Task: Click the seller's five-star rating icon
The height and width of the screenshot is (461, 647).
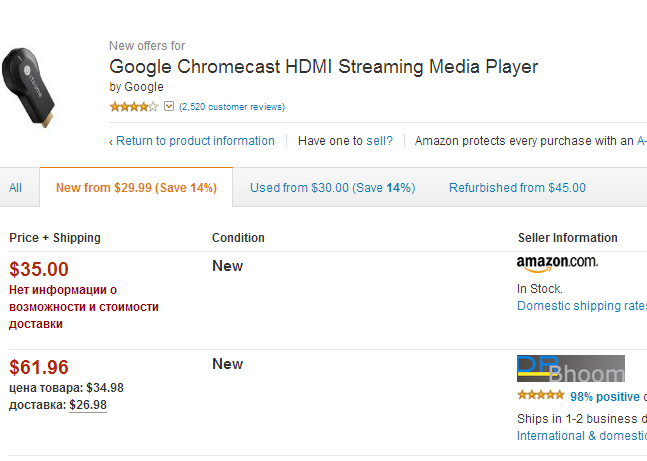Action: (540, 396)
